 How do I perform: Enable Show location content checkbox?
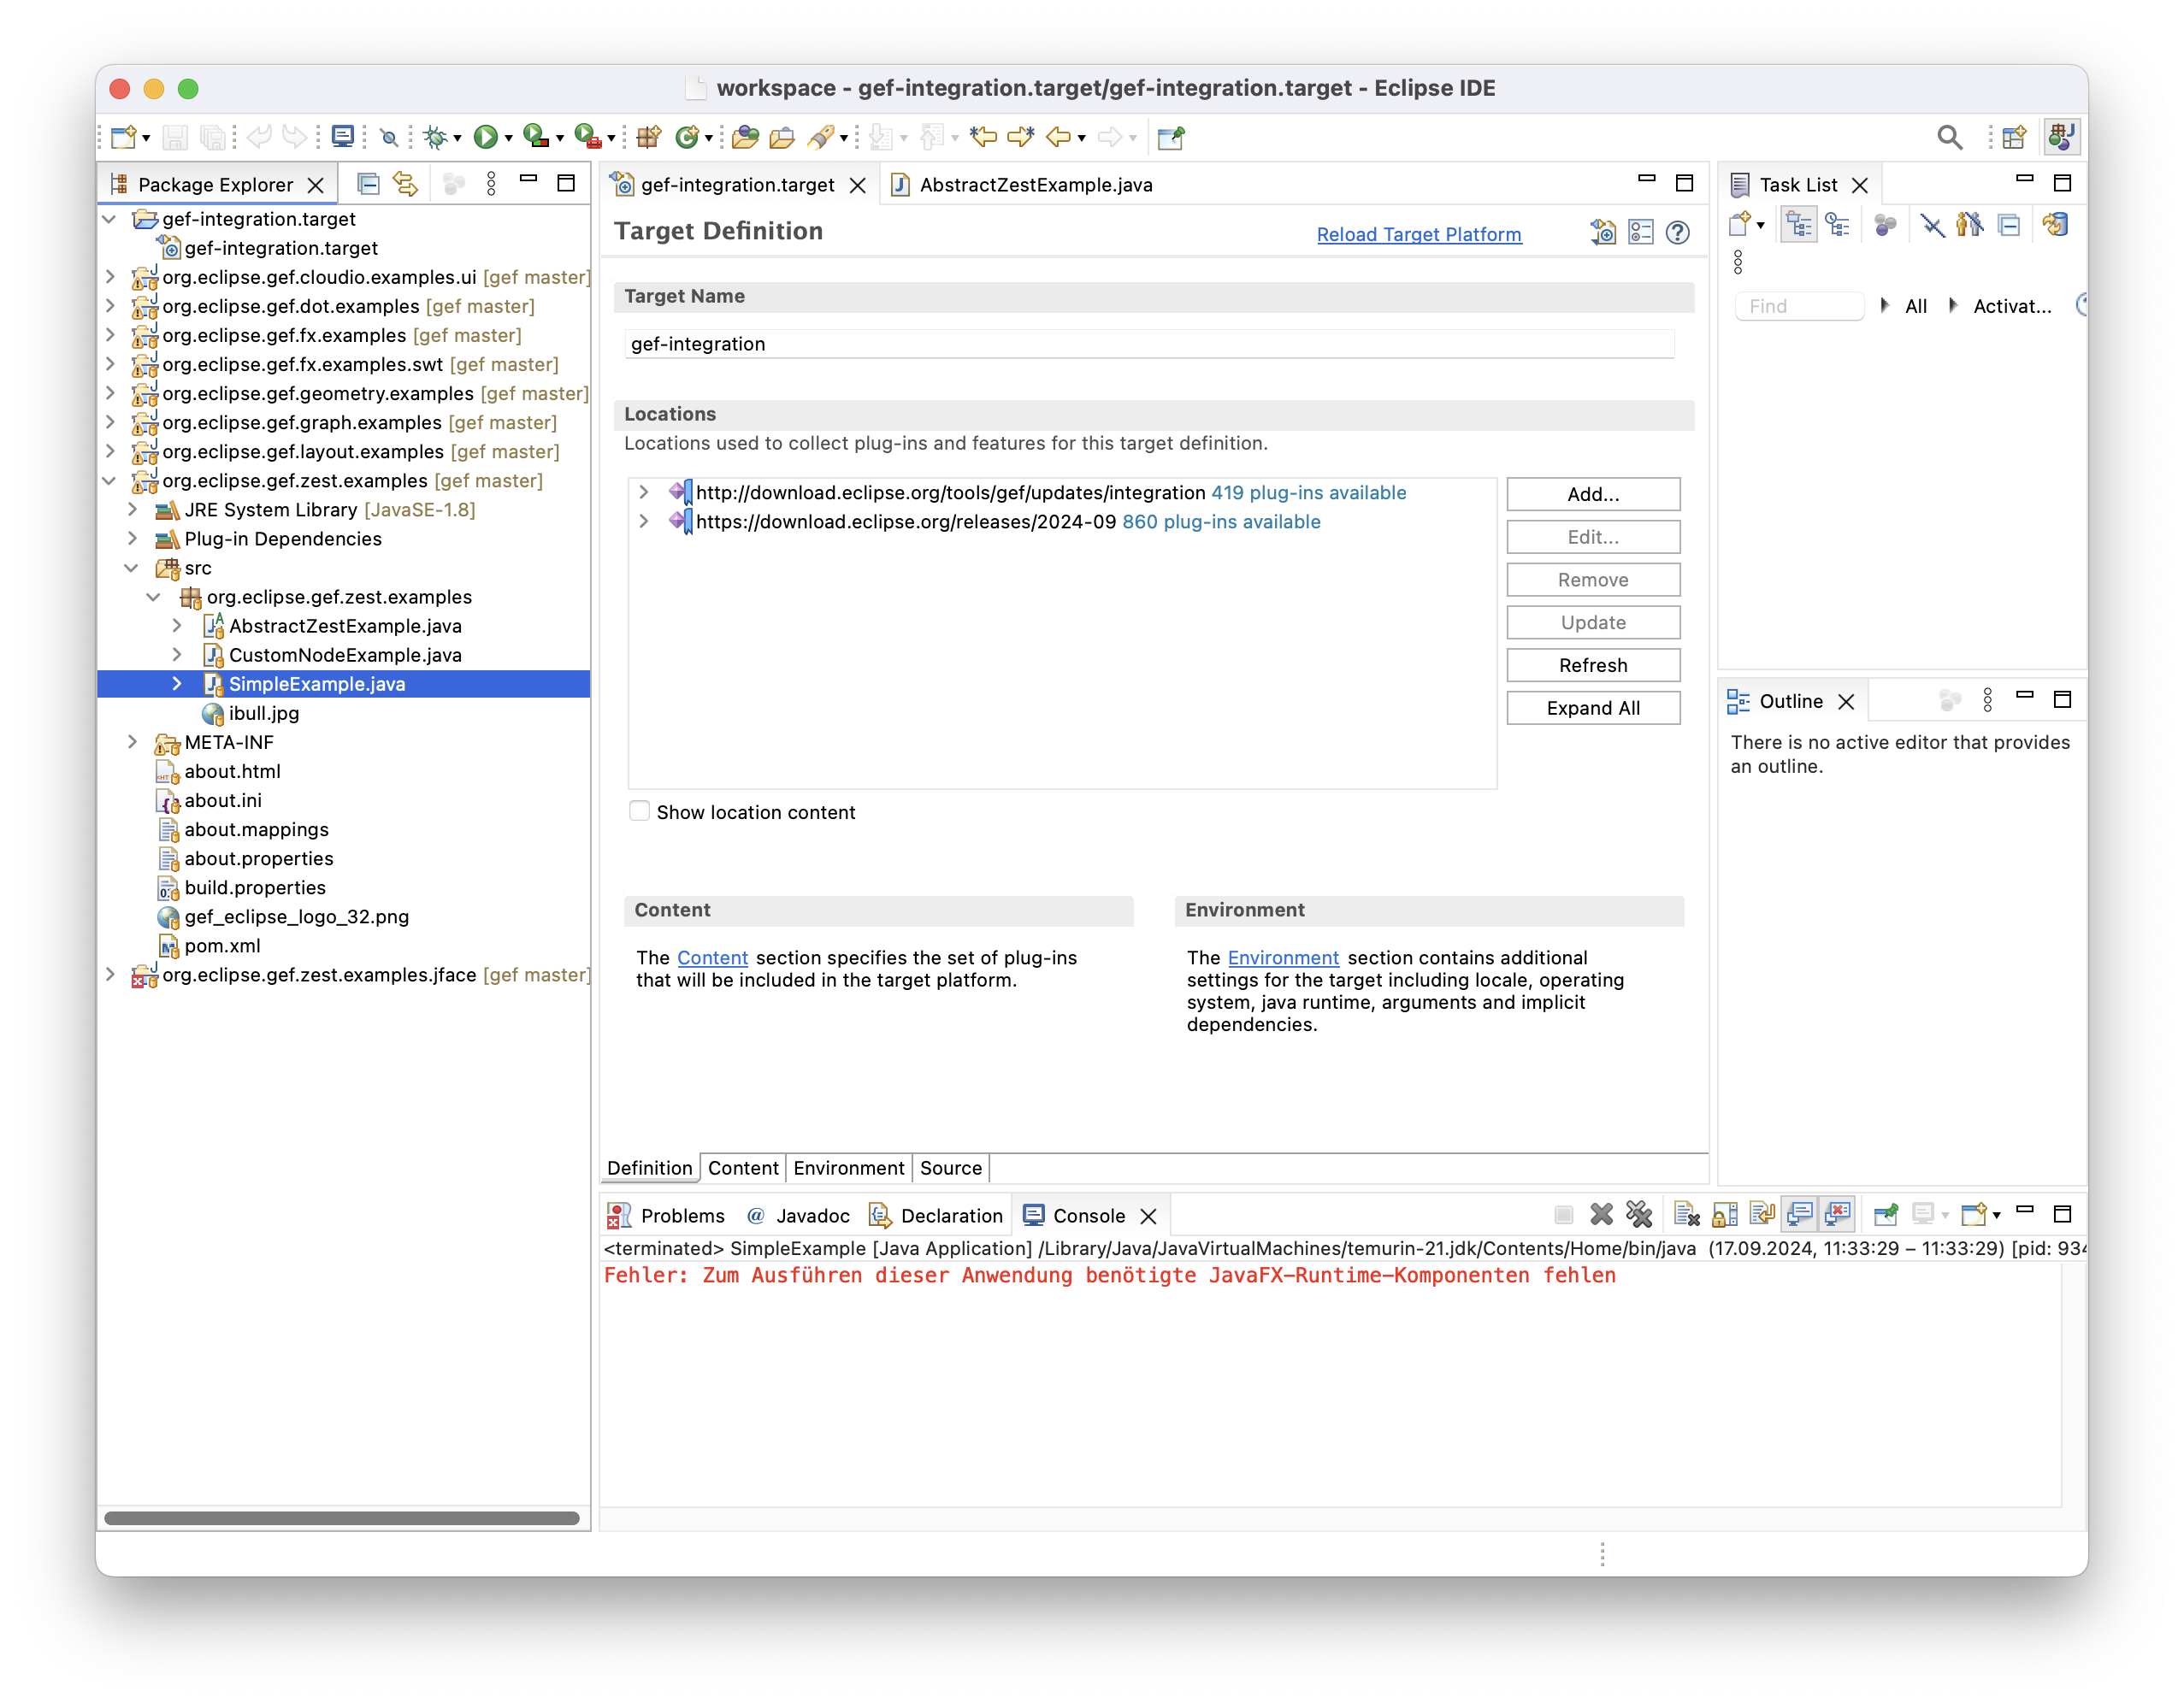pyautogui.click(x=639, y=811)
